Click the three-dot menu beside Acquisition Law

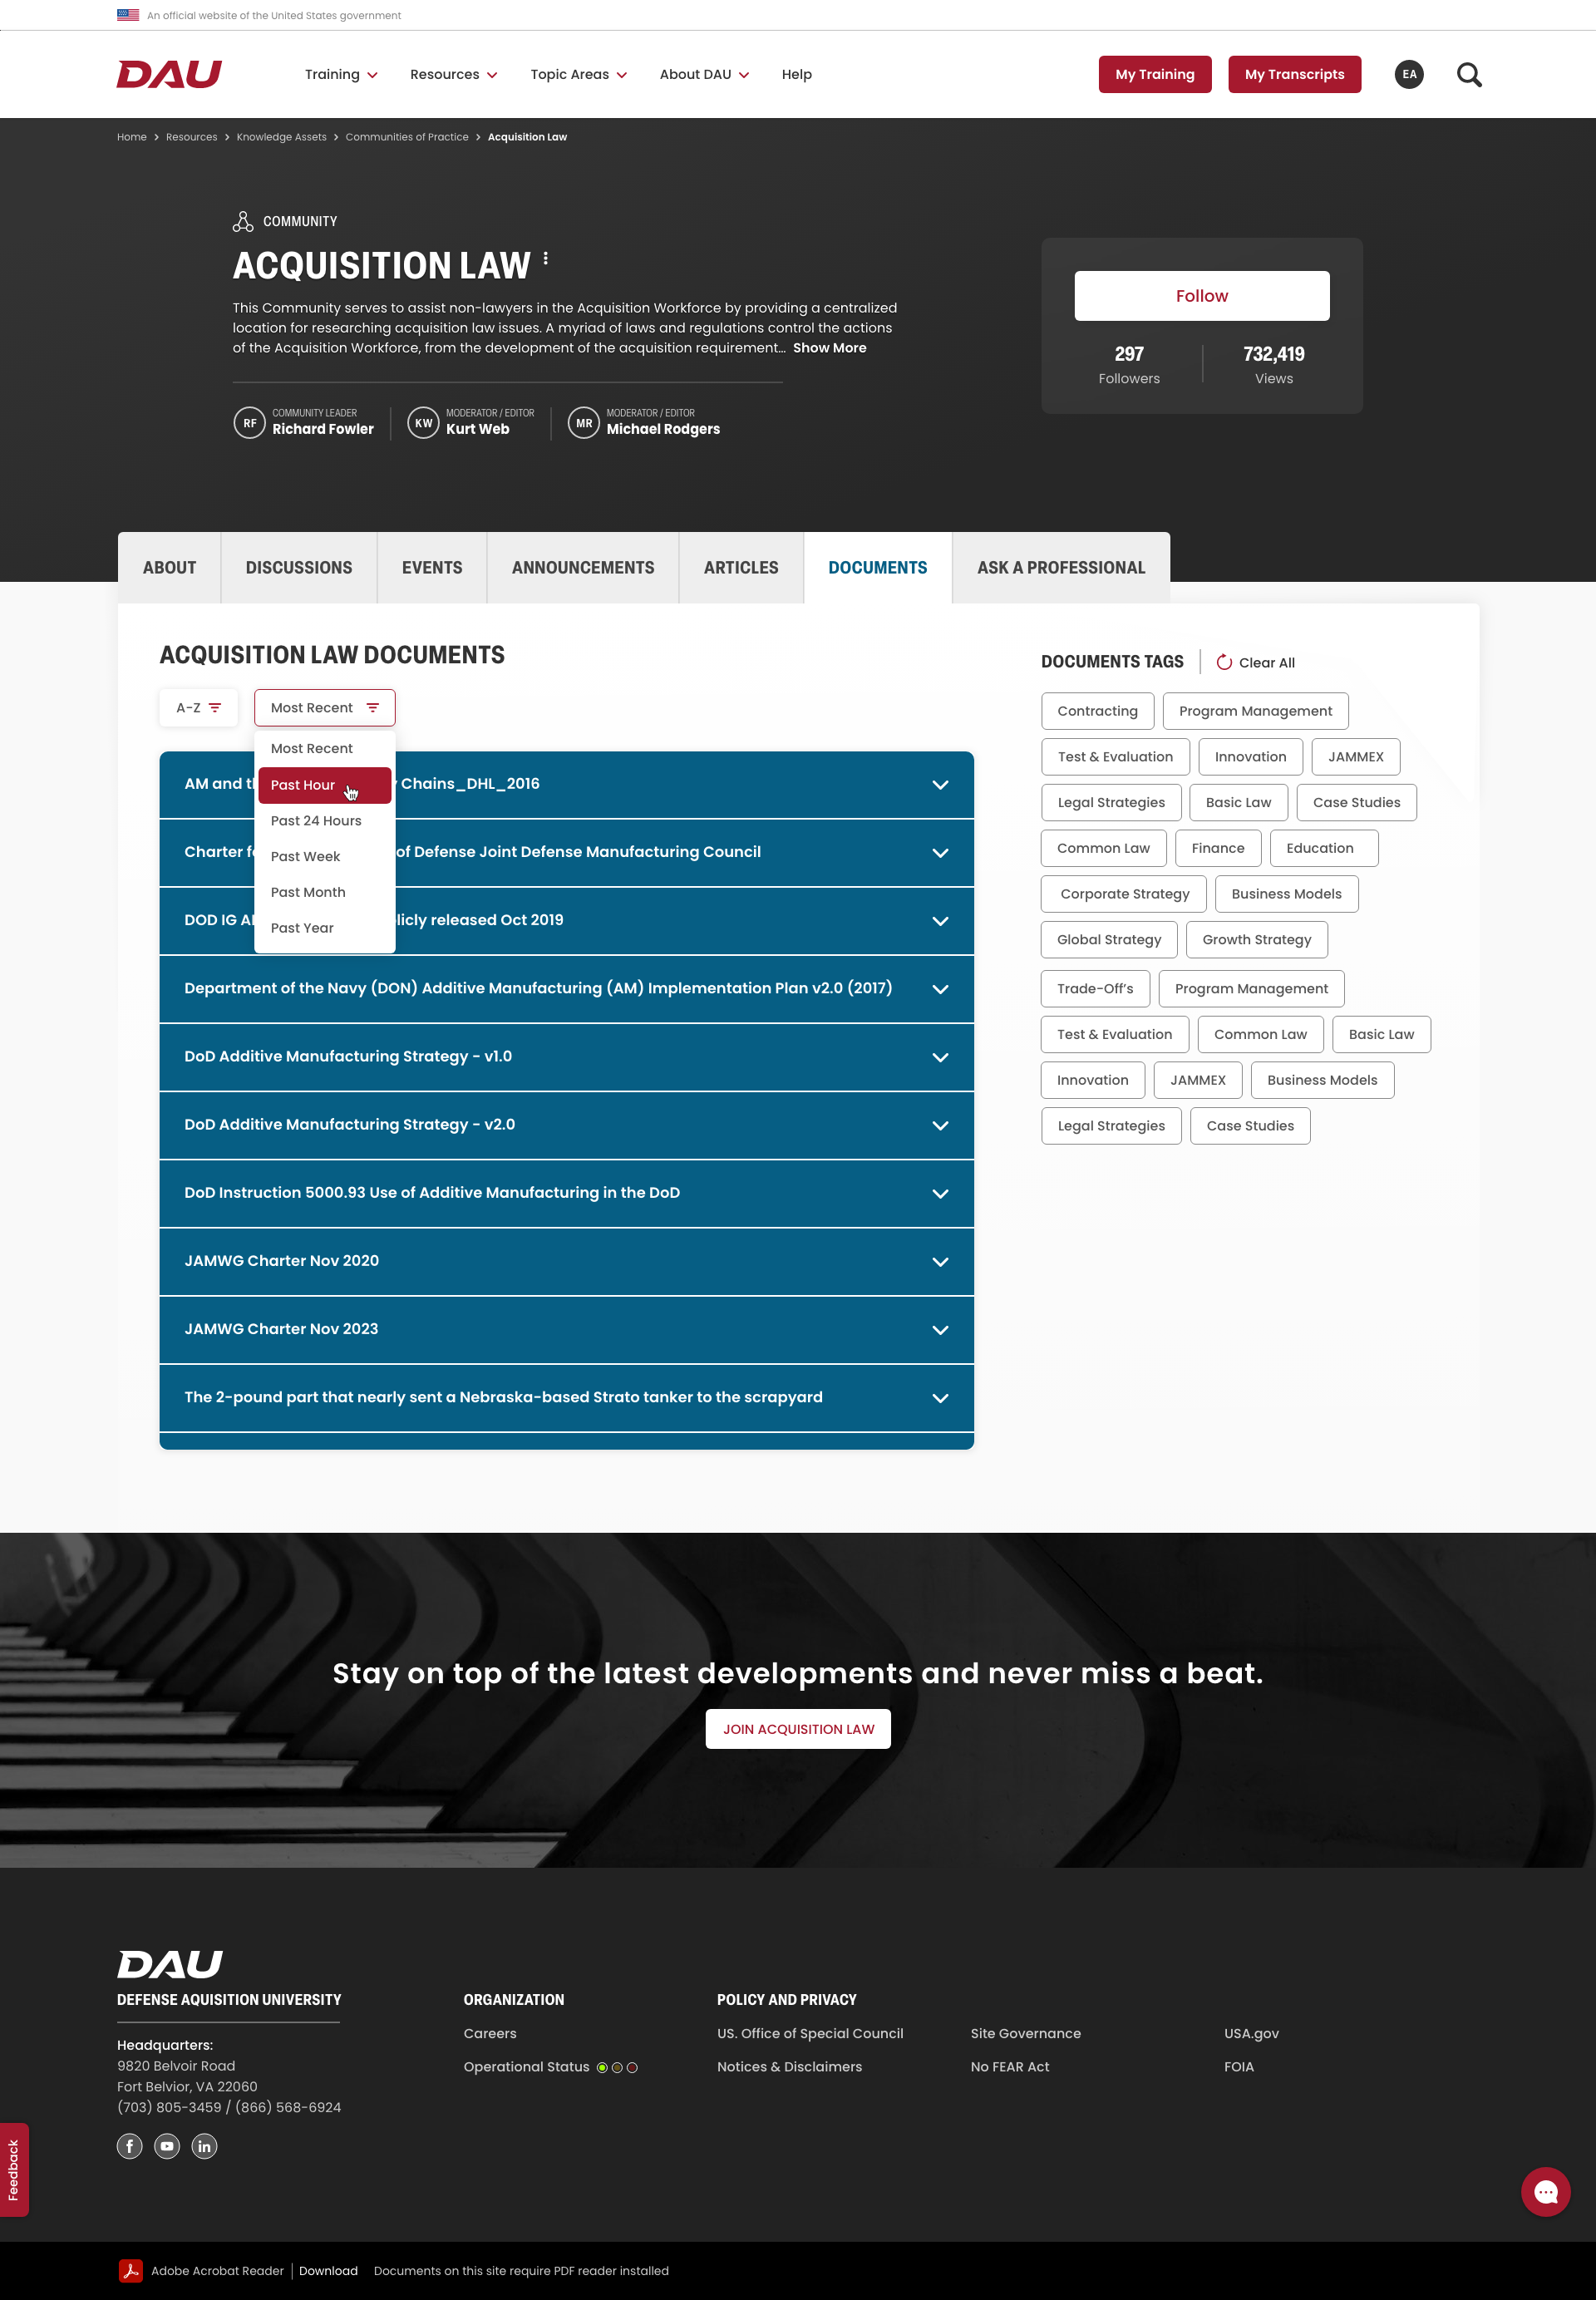click(x=545, y=259)
